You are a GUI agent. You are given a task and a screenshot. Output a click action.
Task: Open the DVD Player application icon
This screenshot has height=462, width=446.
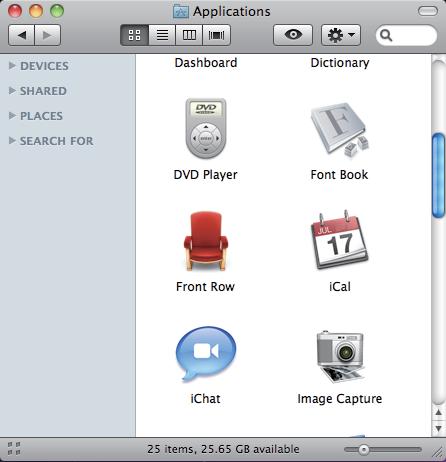pyautogui.click(x=206, y=128)
